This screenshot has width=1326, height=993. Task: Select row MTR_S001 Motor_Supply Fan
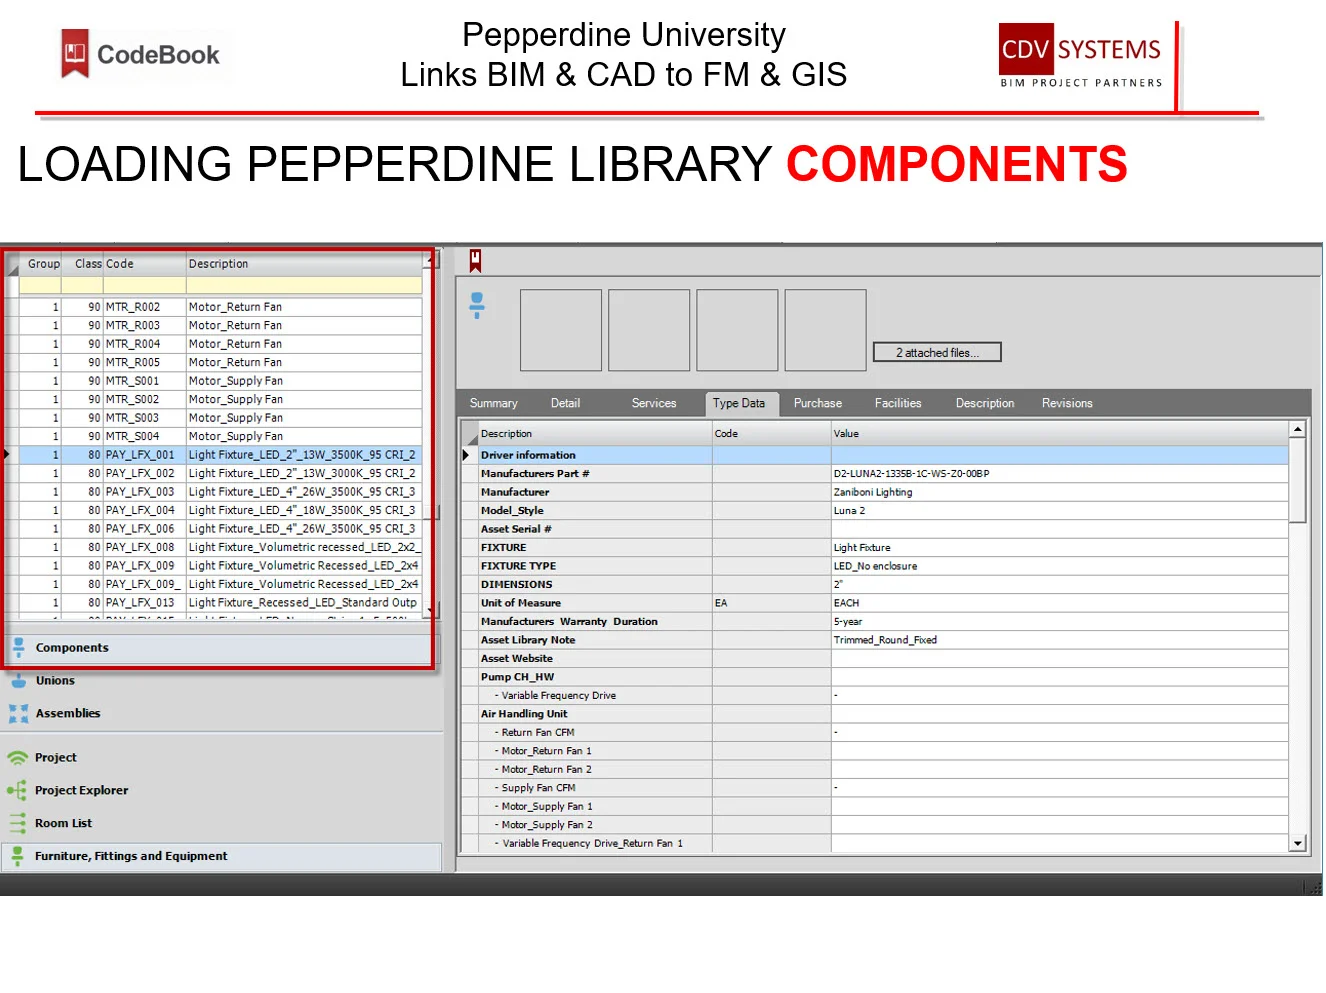click(220, 381)
